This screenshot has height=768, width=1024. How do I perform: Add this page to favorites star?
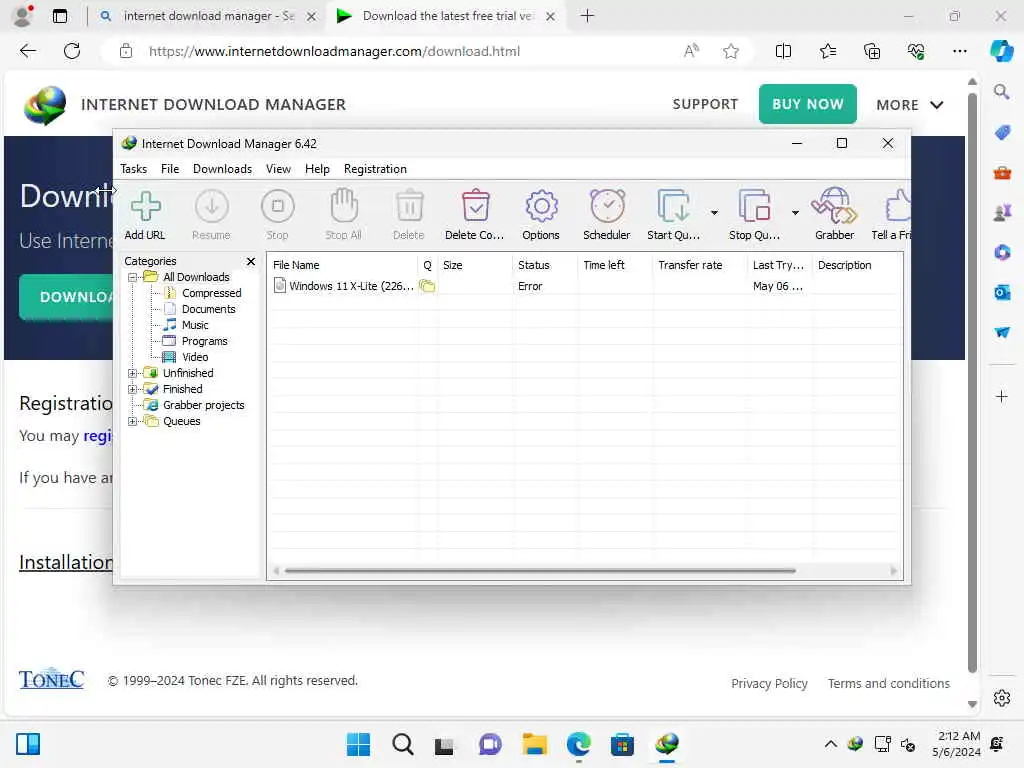coord(731,51)
